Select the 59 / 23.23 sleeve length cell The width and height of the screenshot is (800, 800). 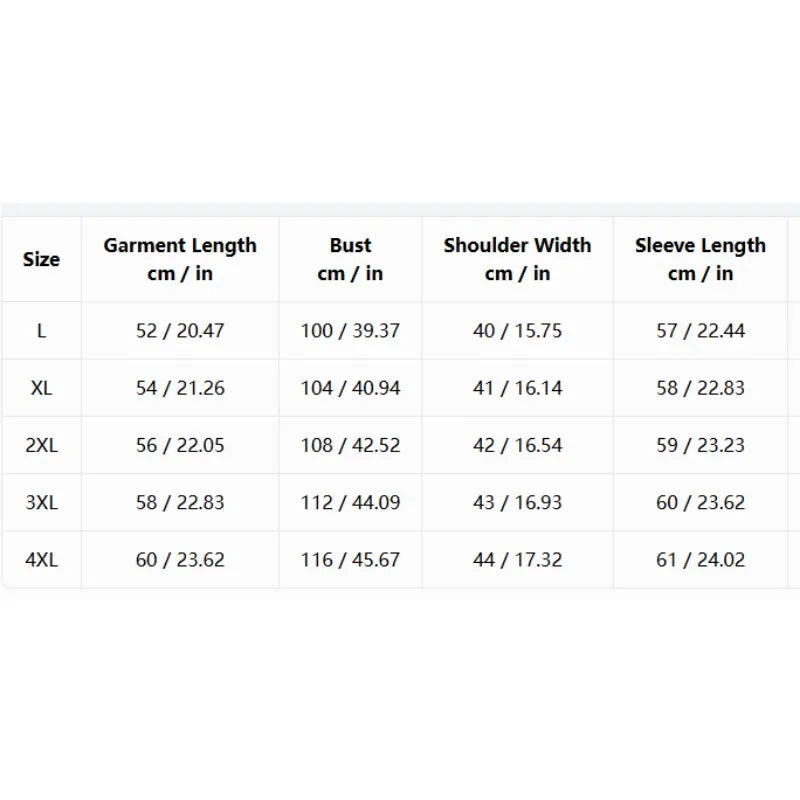click(x=701, y=445)
